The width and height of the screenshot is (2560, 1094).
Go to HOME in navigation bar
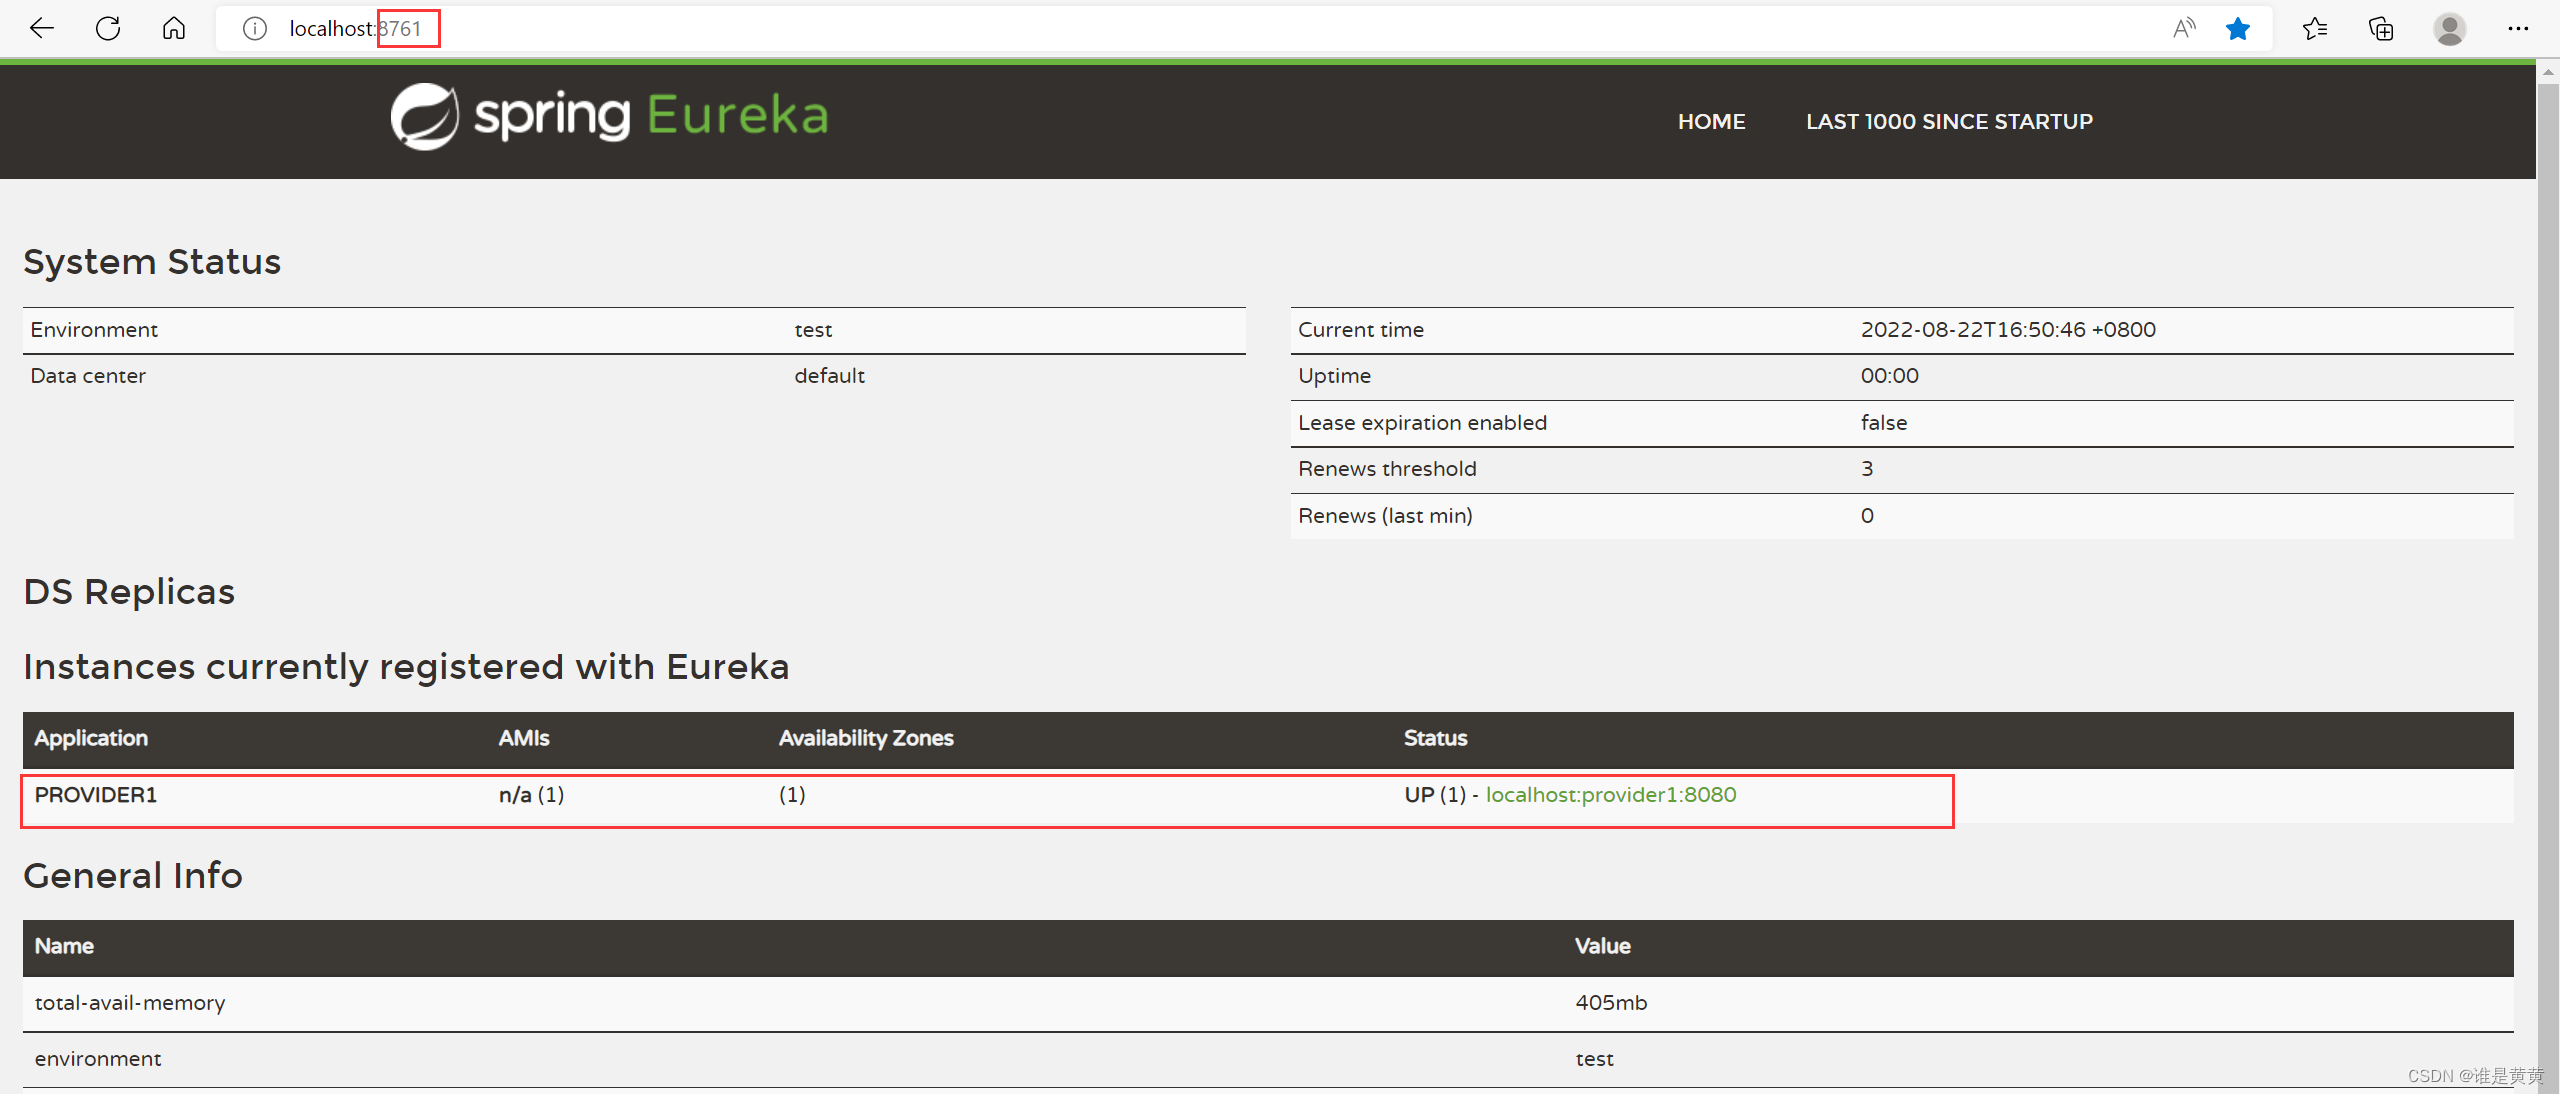(1711, 121)
